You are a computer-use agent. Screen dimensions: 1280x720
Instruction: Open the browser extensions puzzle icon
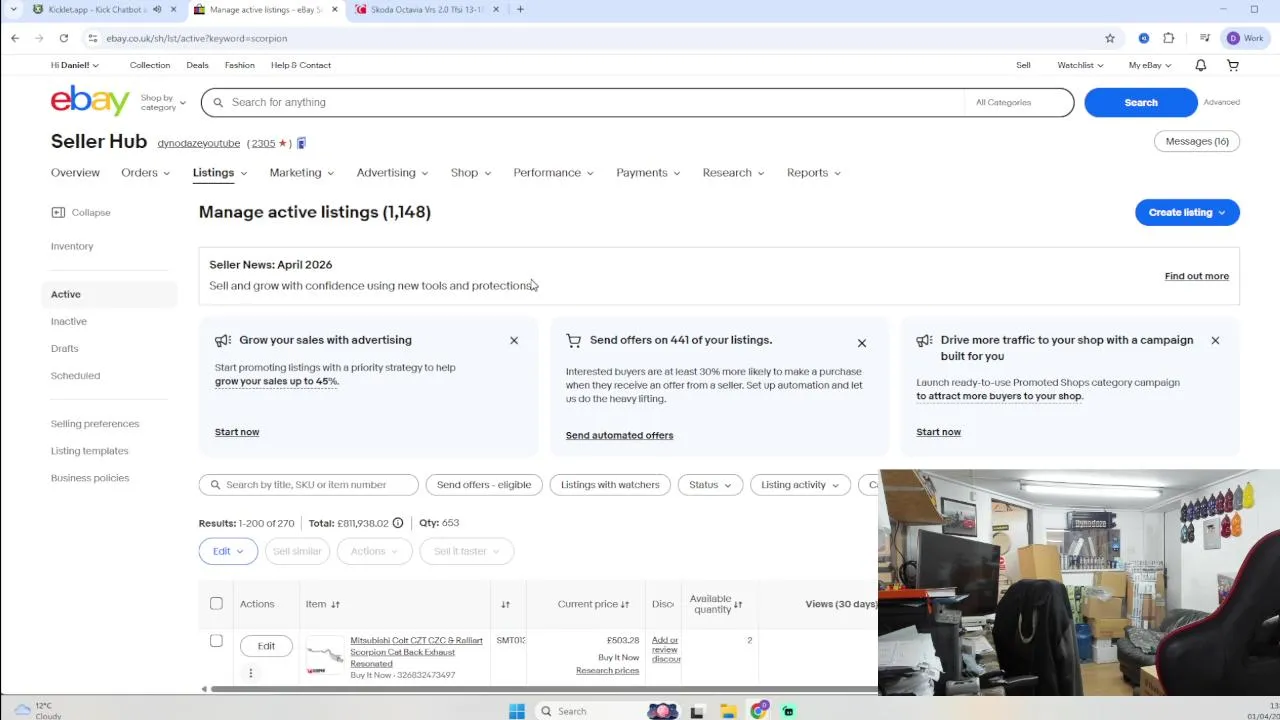1169,38
